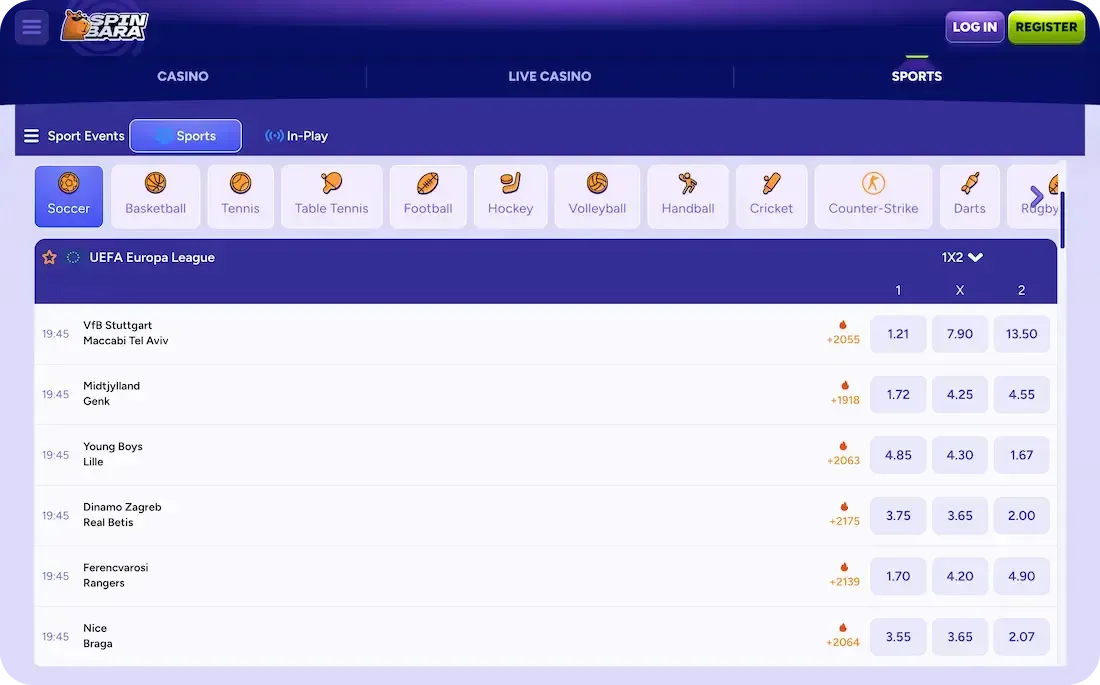This screenshot has height=685, width=1100.
Task: Open the Midtjylland vs Genk match
Action: tap(546, 394)
